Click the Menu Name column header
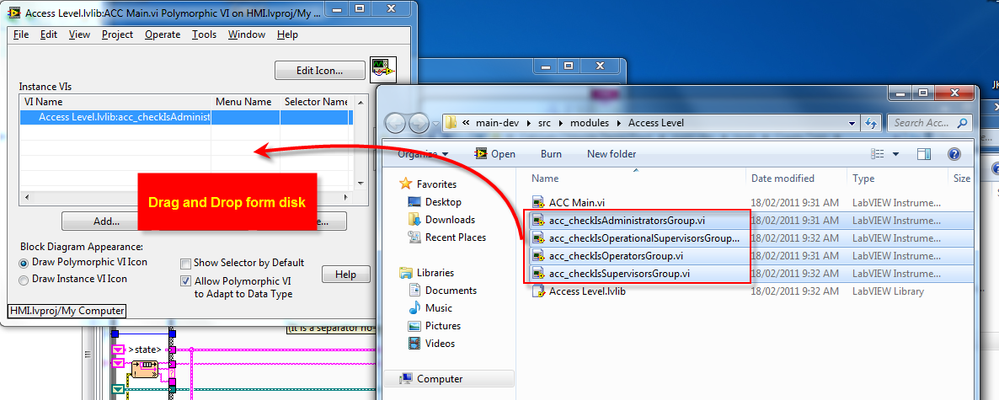 click(245, 101)
